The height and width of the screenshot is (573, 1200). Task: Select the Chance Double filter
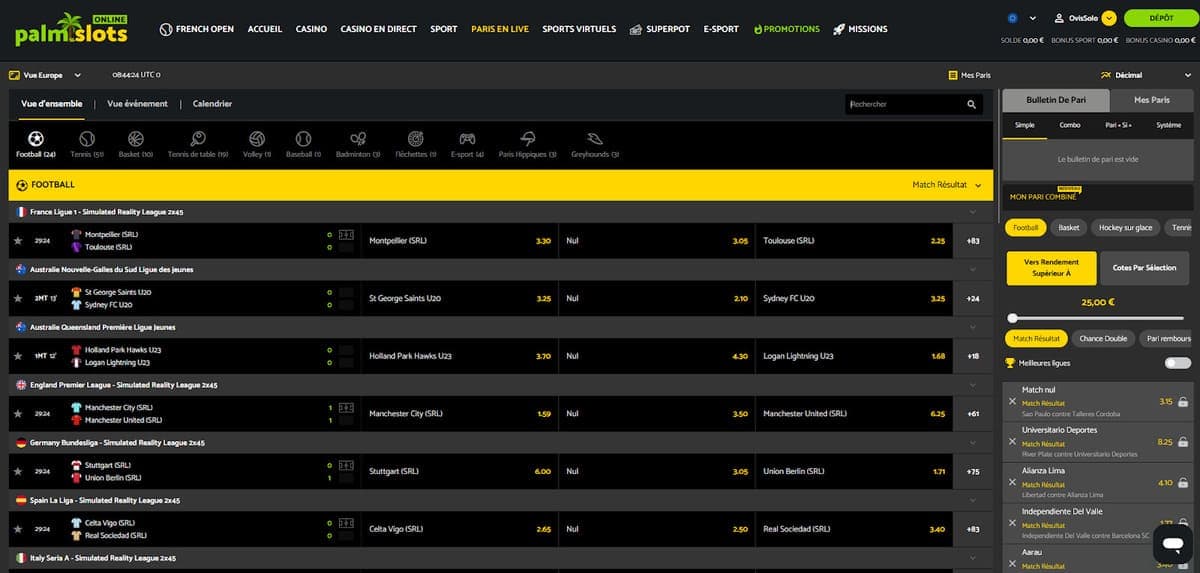1102,339
